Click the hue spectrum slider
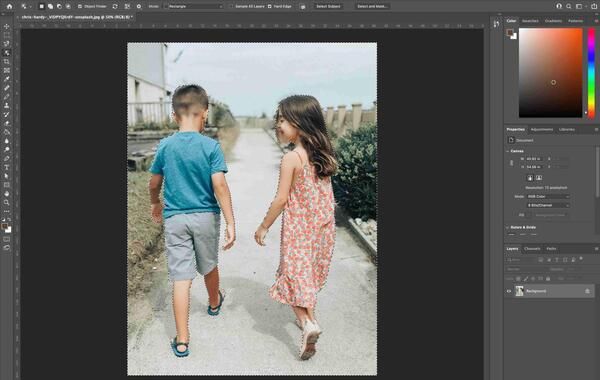Viewport: 600px width, 380px height. coord(591,73)
